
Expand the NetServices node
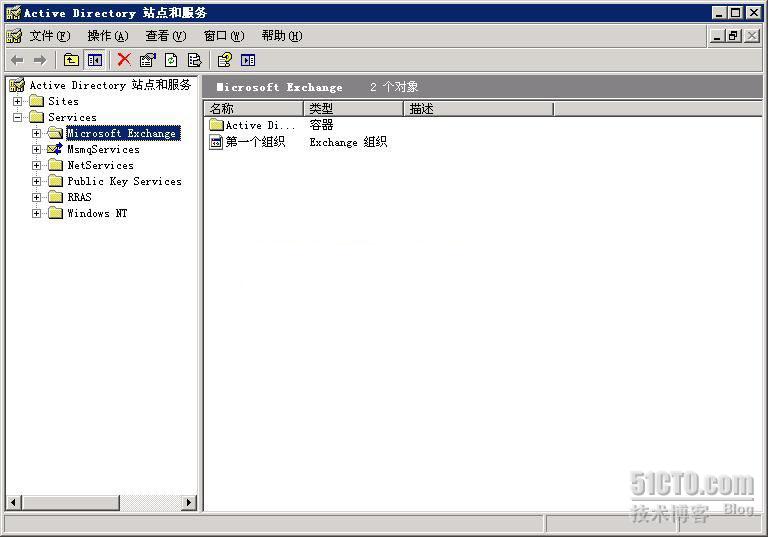click(x=37, y=166)
